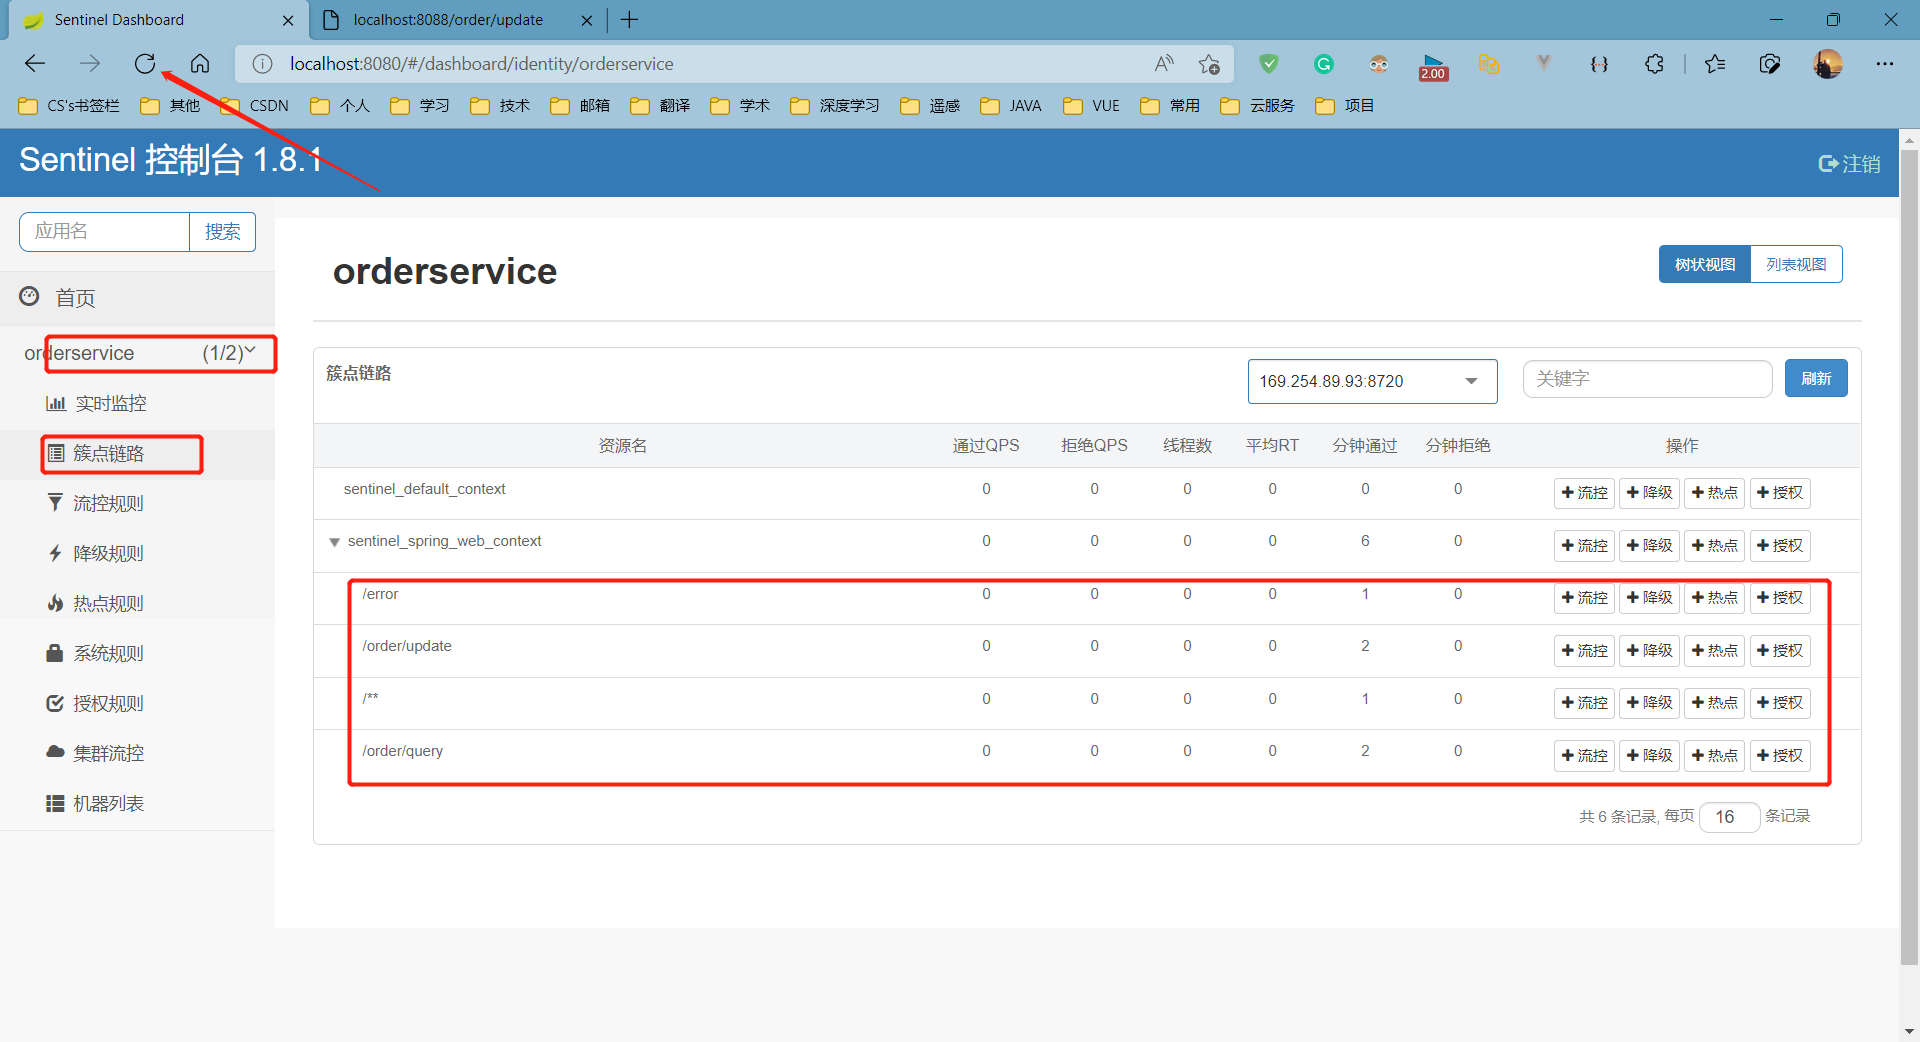The image size is (1920, 1042).
Task: Collapse the orderservice sidebar app entry
Action: pyautogui.click(x=137, y=353)
